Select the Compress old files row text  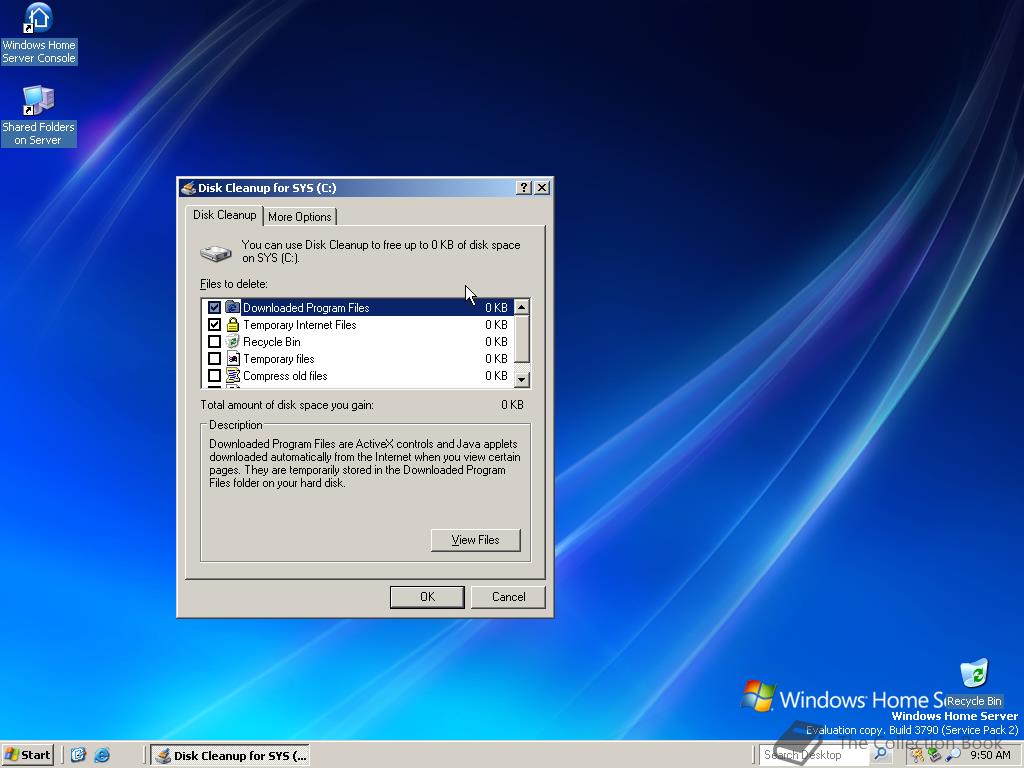(285, 375)
